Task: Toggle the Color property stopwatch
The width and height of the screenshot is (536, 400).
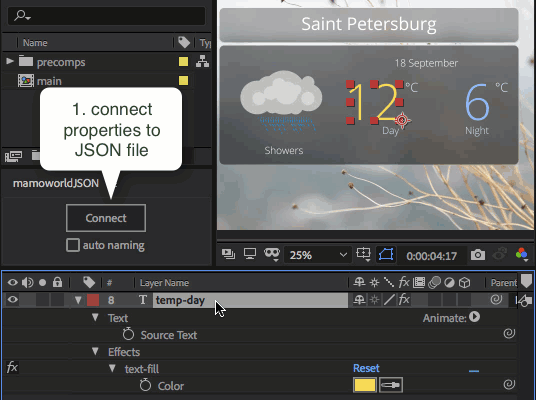Action: click(x=145, y=385)
